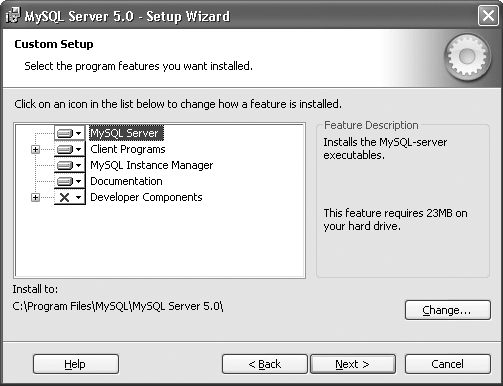The width and height of the screenshot is (503, 386).
Task: Select MySQL Instance Manager in the list
Action: 152,165
